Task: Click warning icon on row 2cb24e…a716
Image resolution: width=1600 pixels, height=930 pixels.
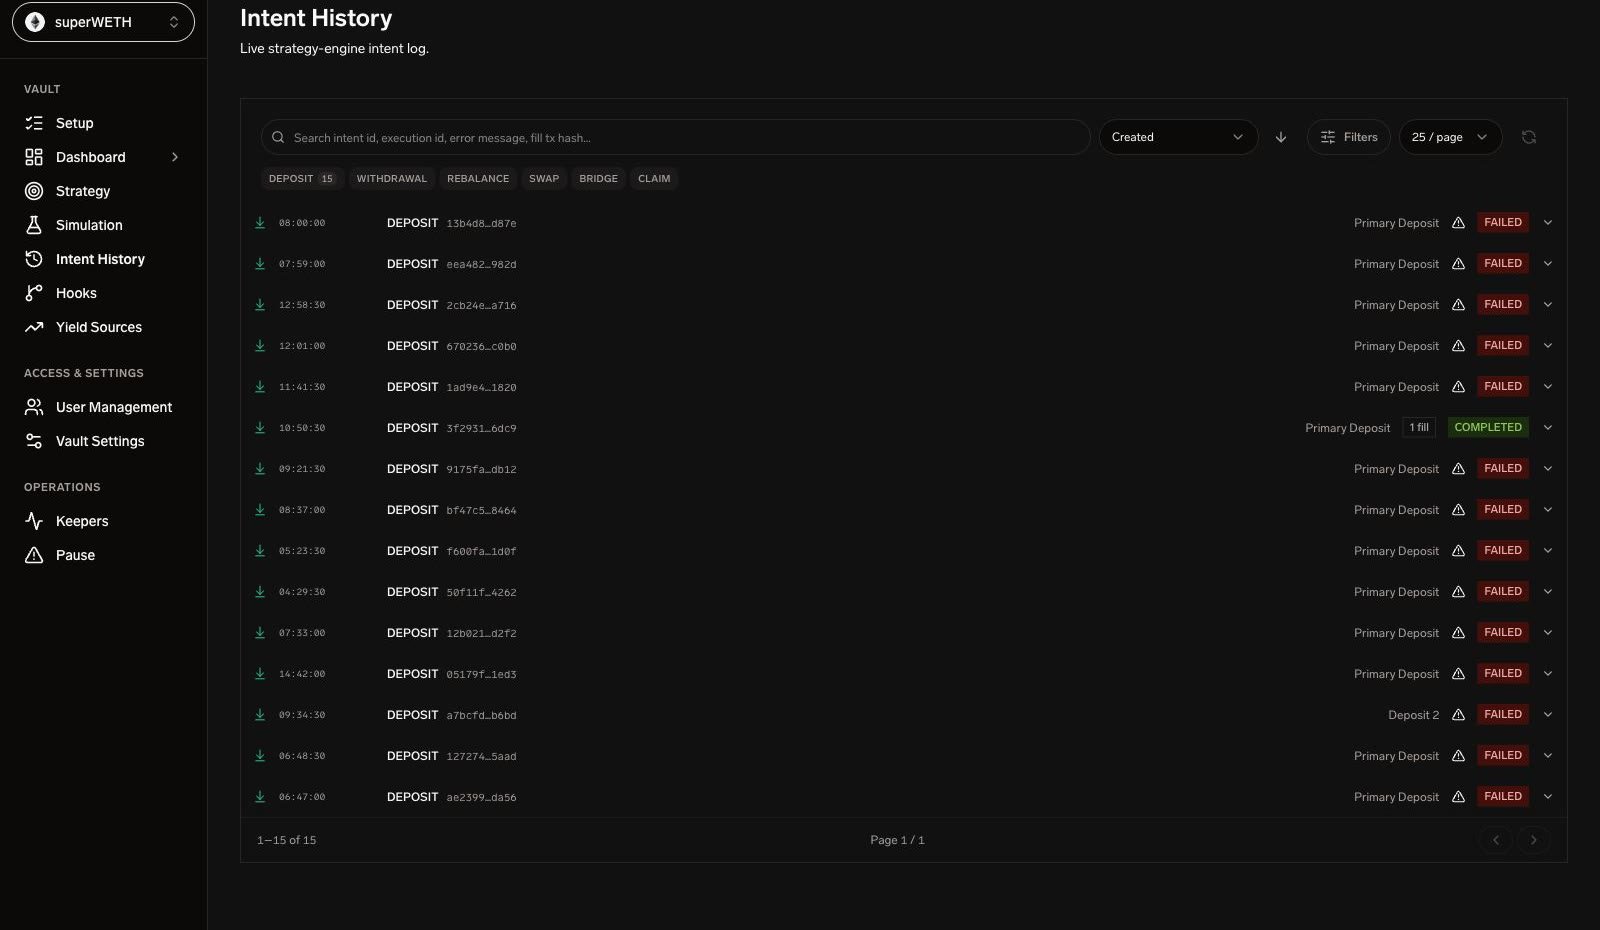Action: click(1459, 305)
